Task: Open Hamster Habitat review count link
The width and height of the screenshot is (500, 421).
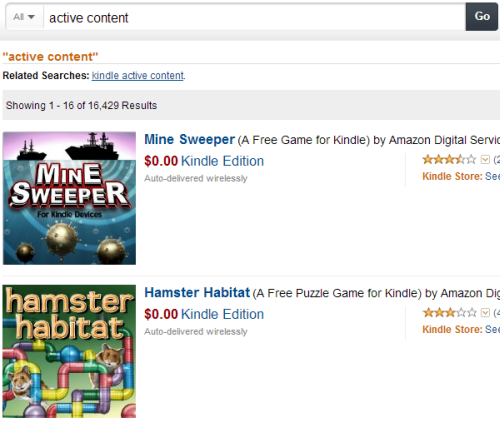Action: point(496,313)
